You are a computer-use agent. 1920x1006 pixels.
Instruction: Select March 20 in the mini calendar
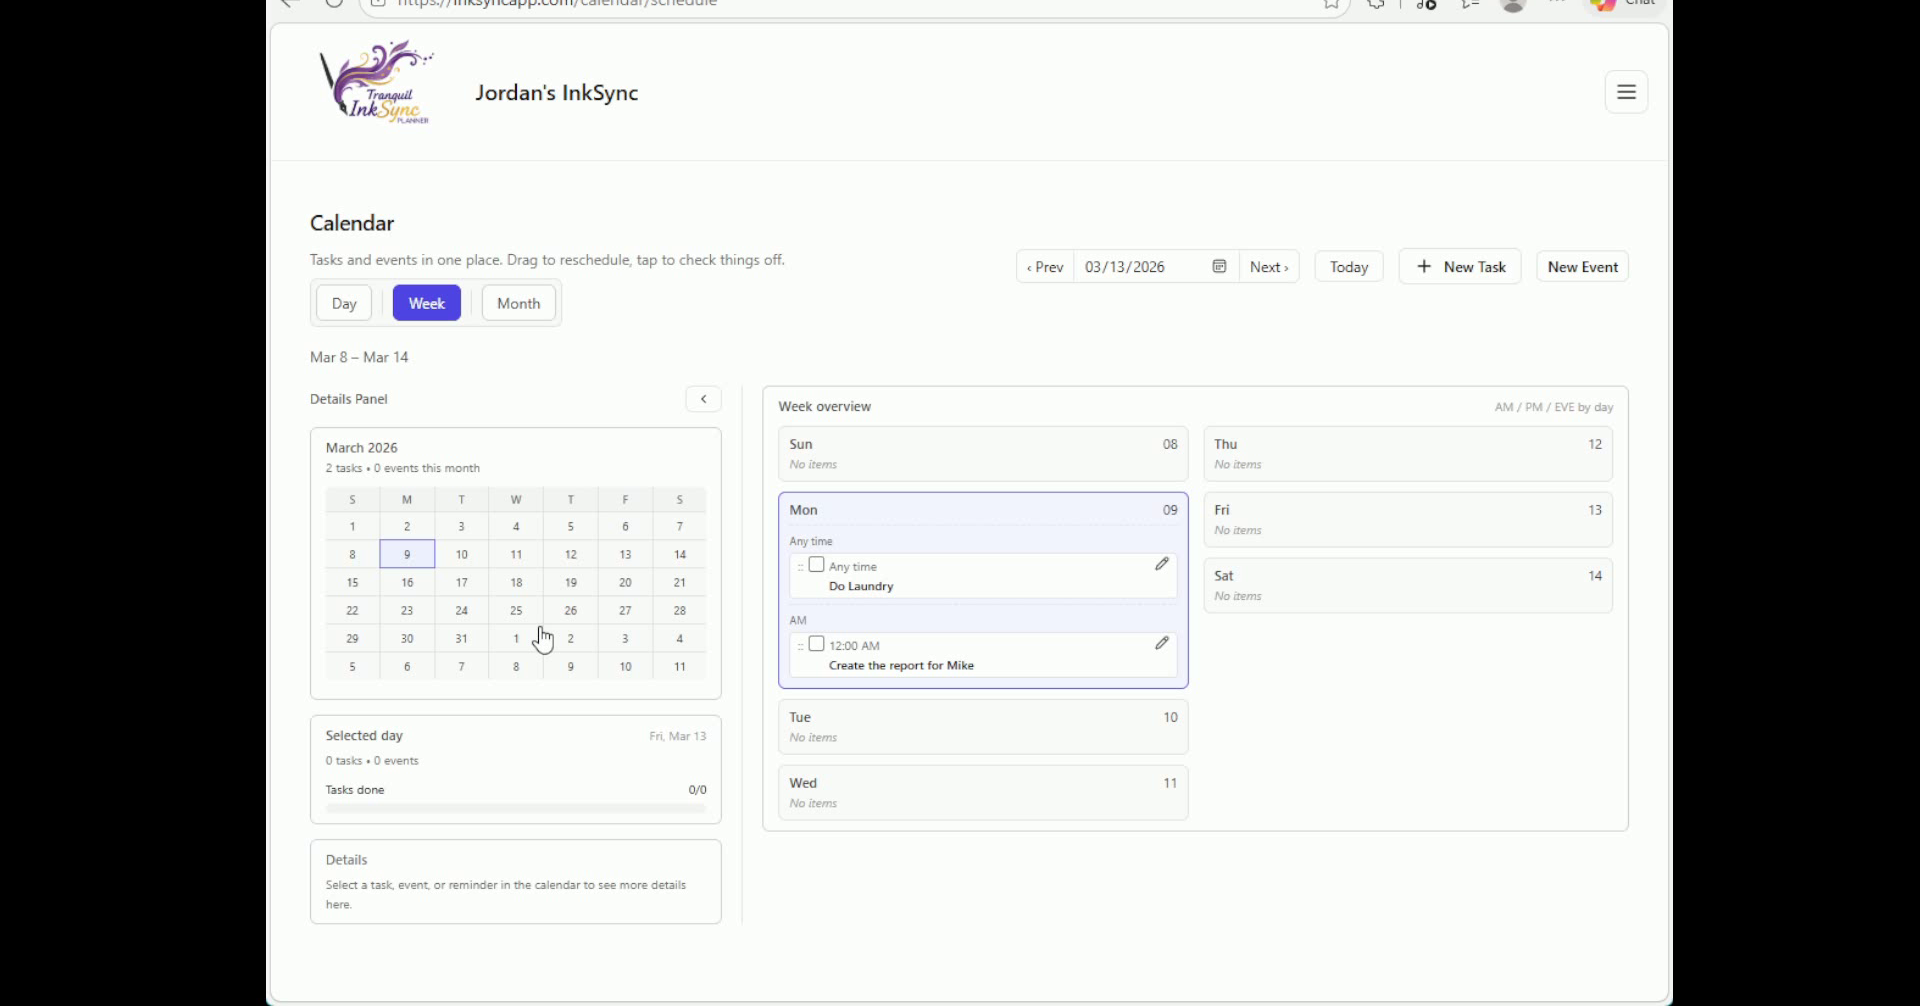(x=625, y=582)
